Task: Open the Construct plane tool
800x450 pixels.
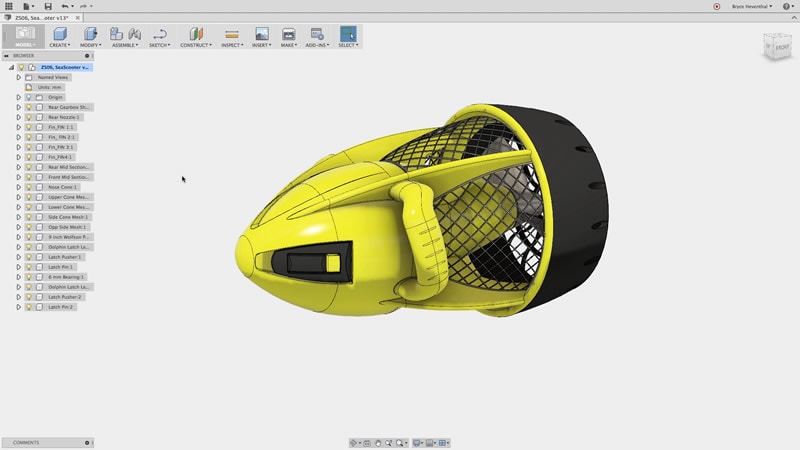Action: coord(196,34)
